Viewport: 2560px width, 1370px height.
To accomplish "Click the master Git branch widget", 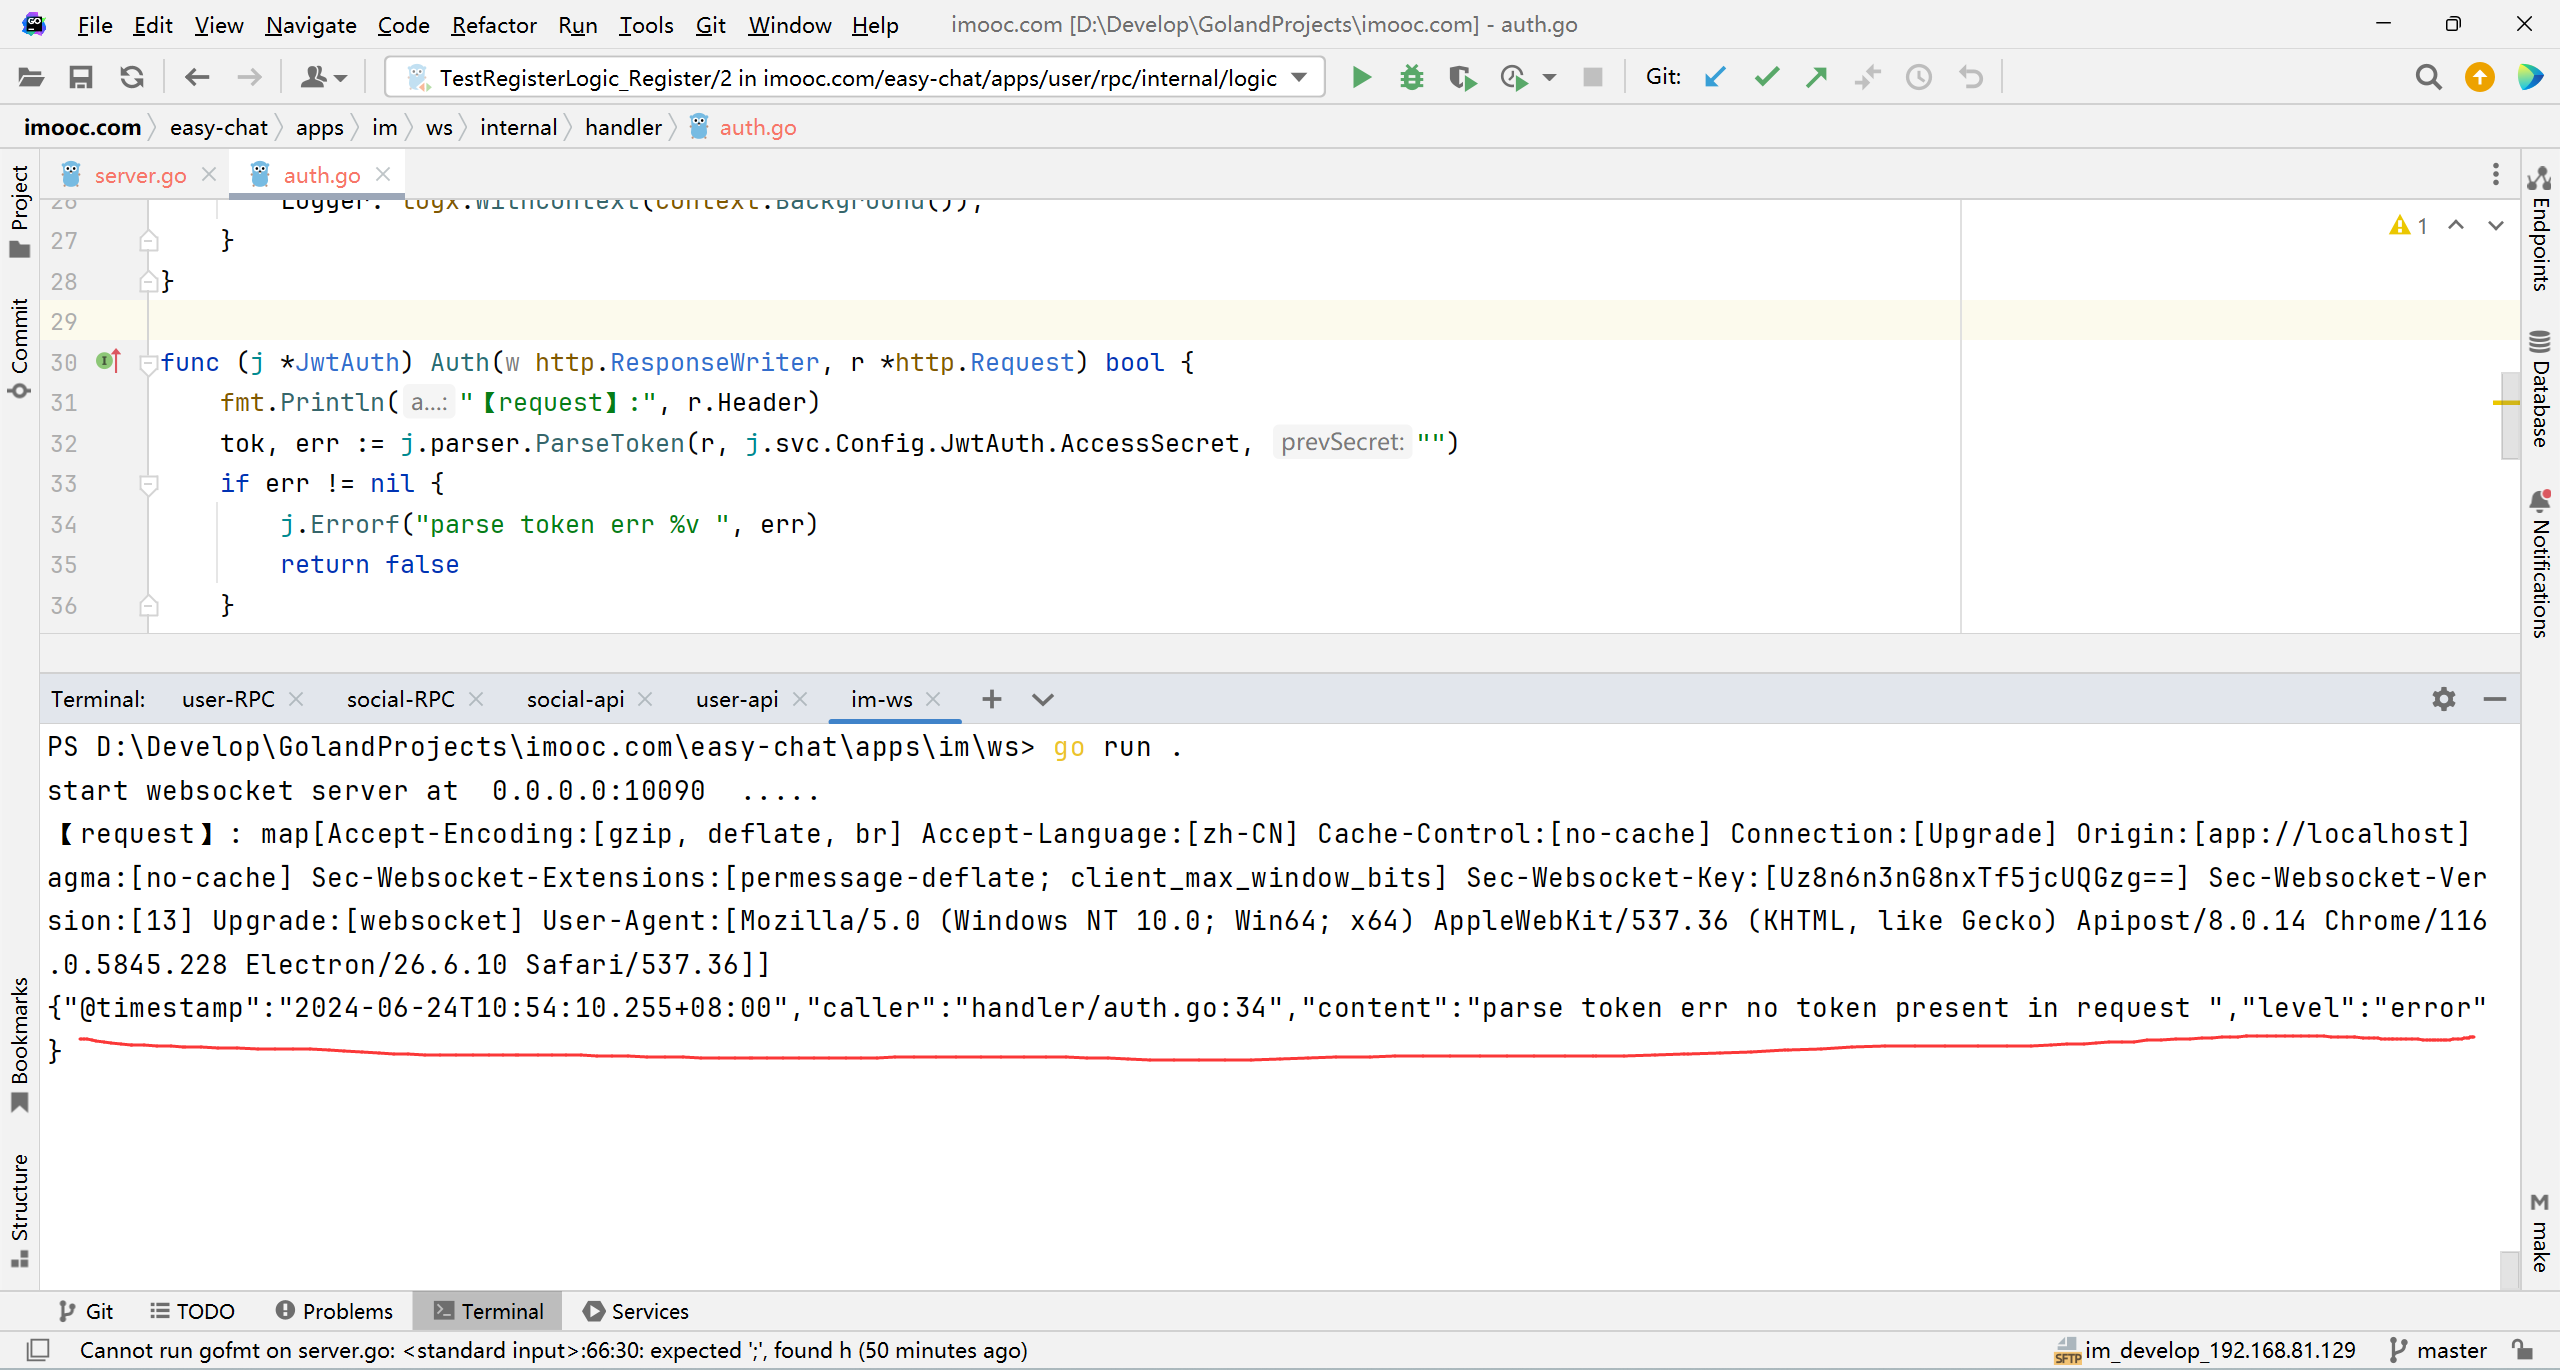I will click(x=2438, y=1350).
